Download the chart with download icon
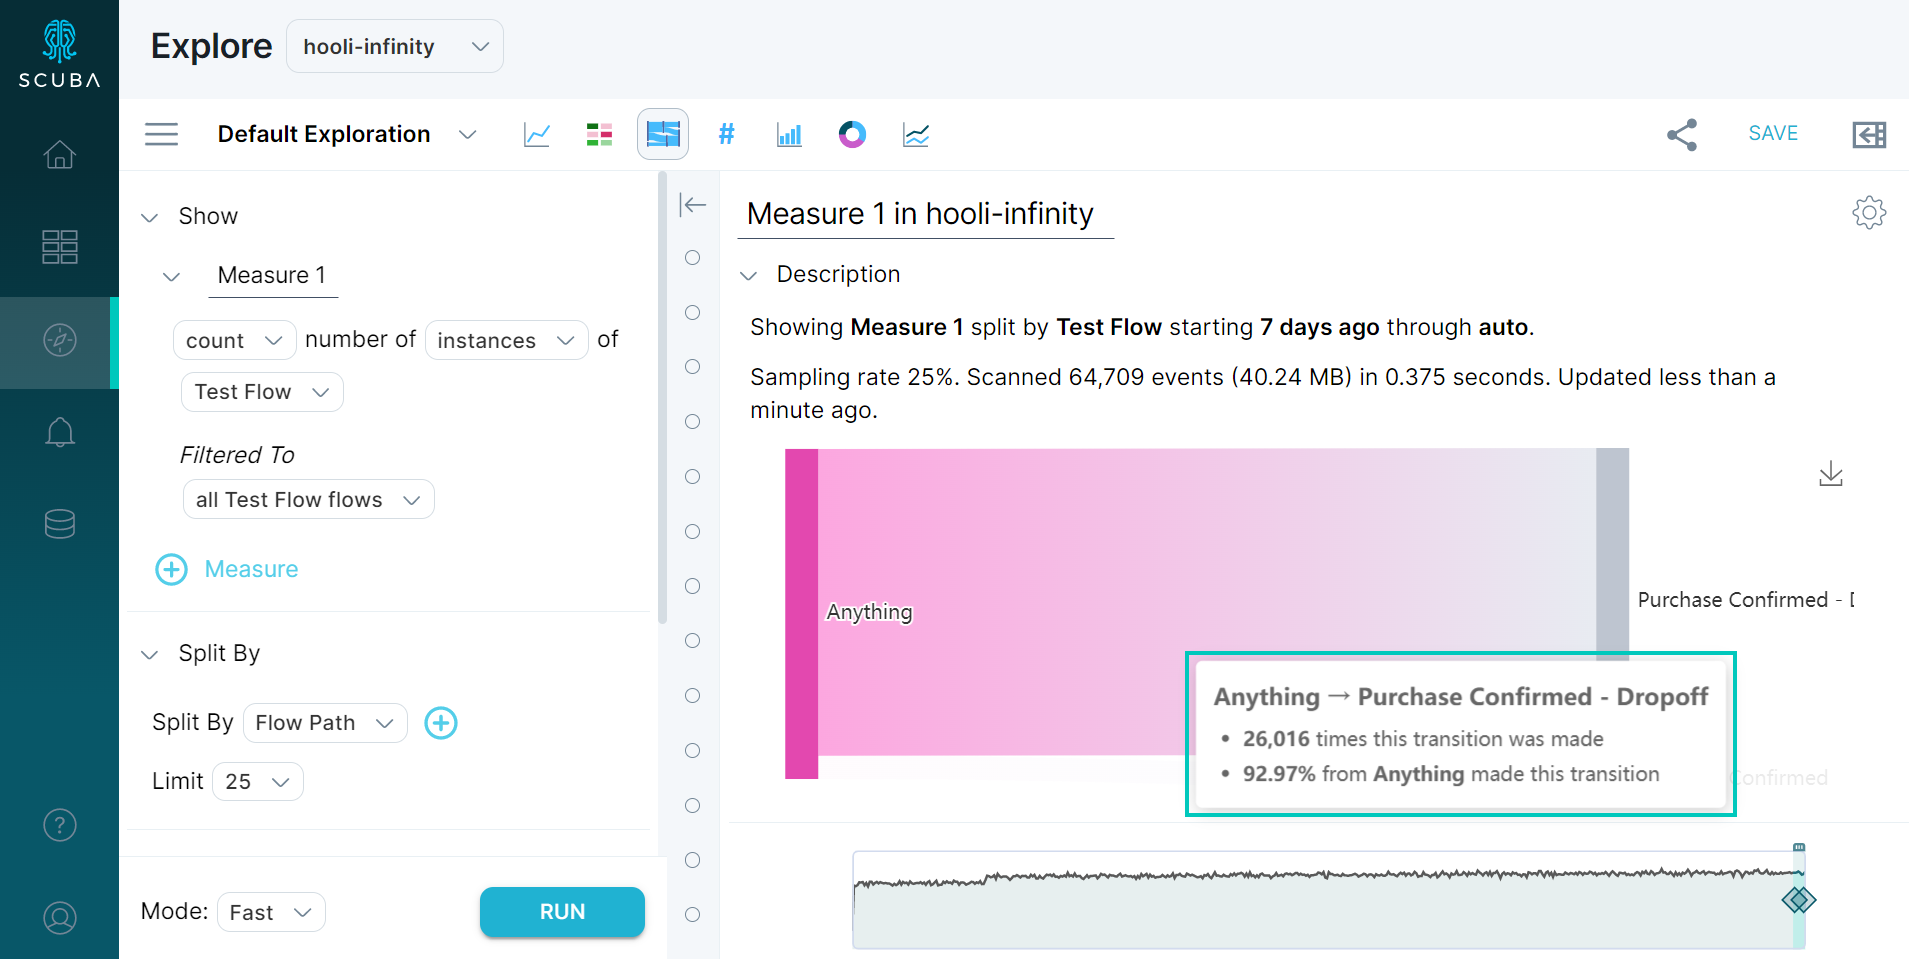Screen dimensions: 1909x959 [1830, 473]
